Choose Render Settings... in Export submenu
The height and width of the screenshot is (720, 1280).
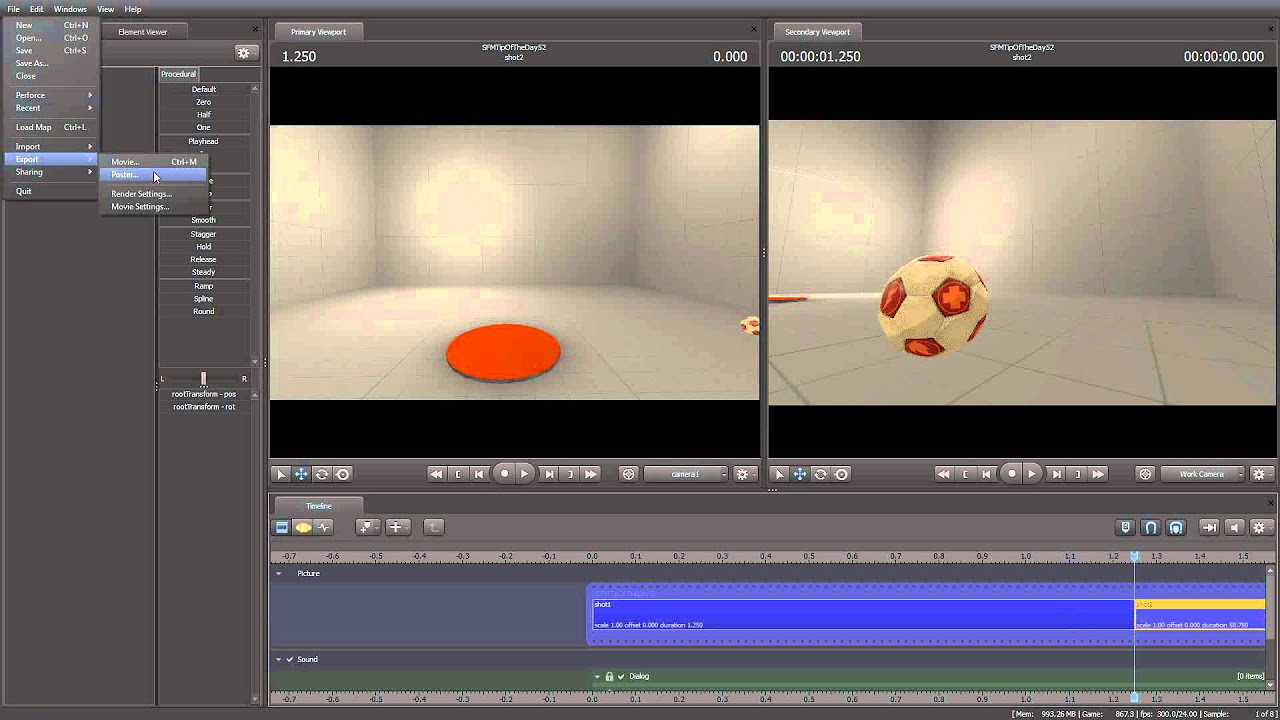tap(154, 194)
